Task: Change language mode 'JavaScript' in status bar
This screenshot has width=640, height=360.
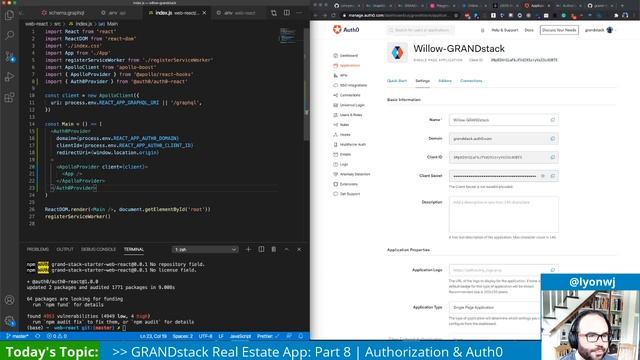Action: pyautogui.click(x=240, y=336)
